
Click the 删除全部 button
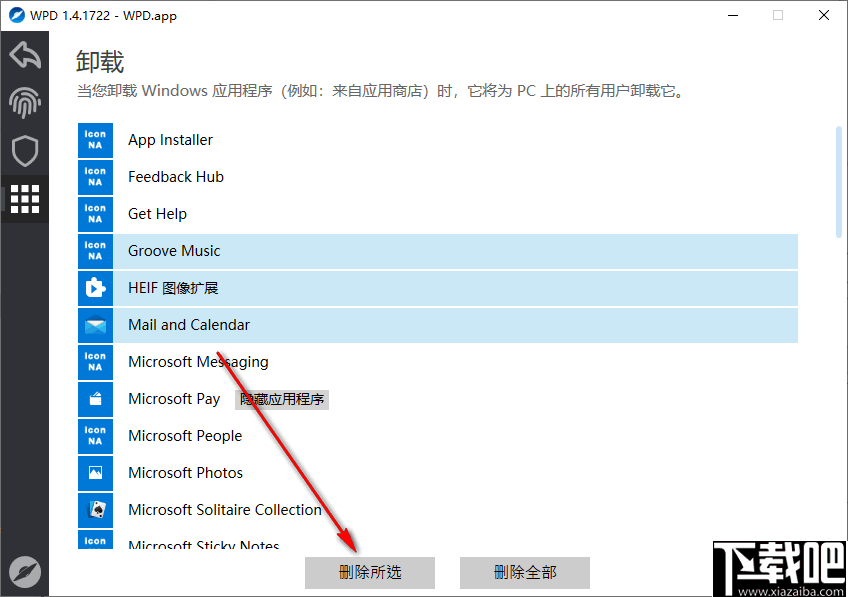(x=525, y=573)
